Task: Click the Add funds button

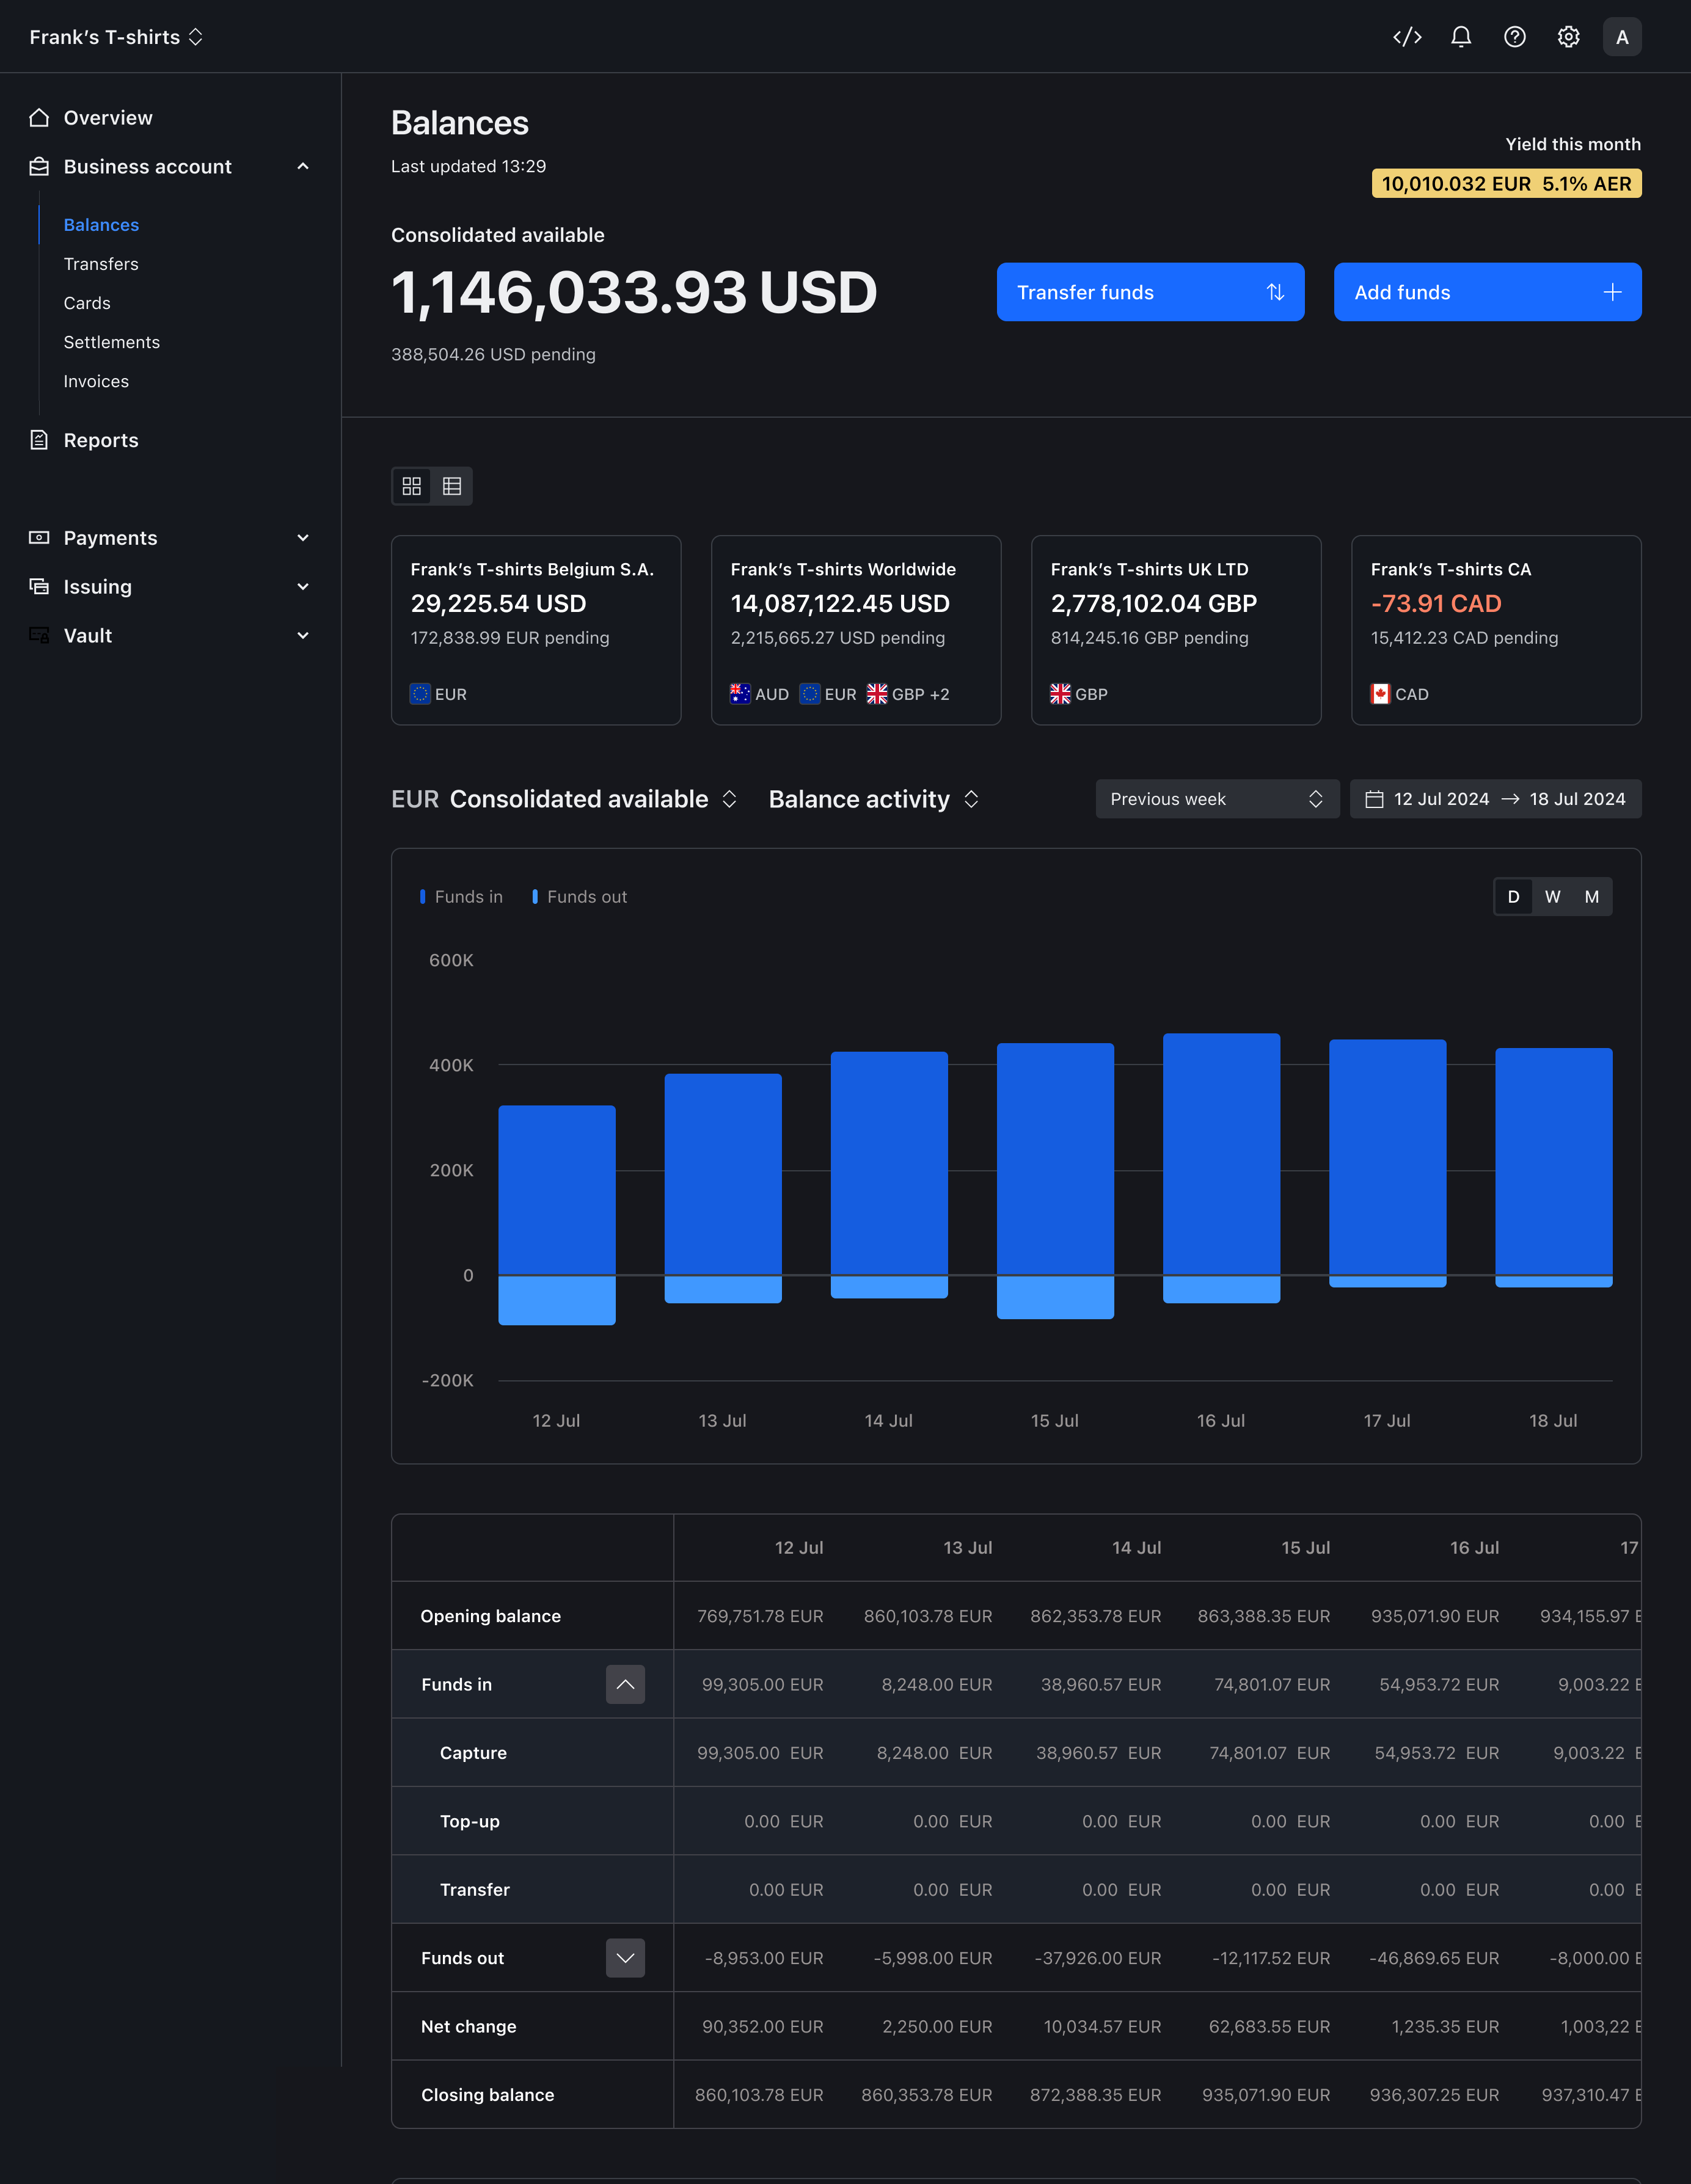Action: click(1487, 292)
